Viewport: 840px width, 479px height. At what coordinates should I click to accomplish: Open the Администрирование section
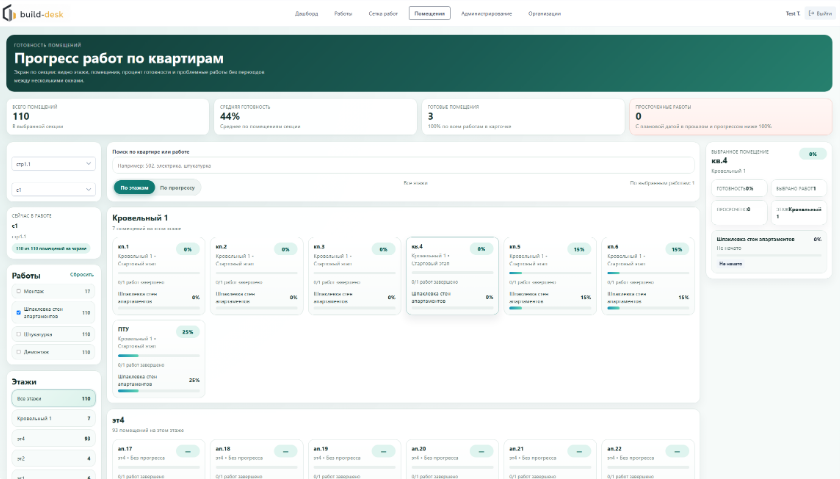(x=486, y=13)
